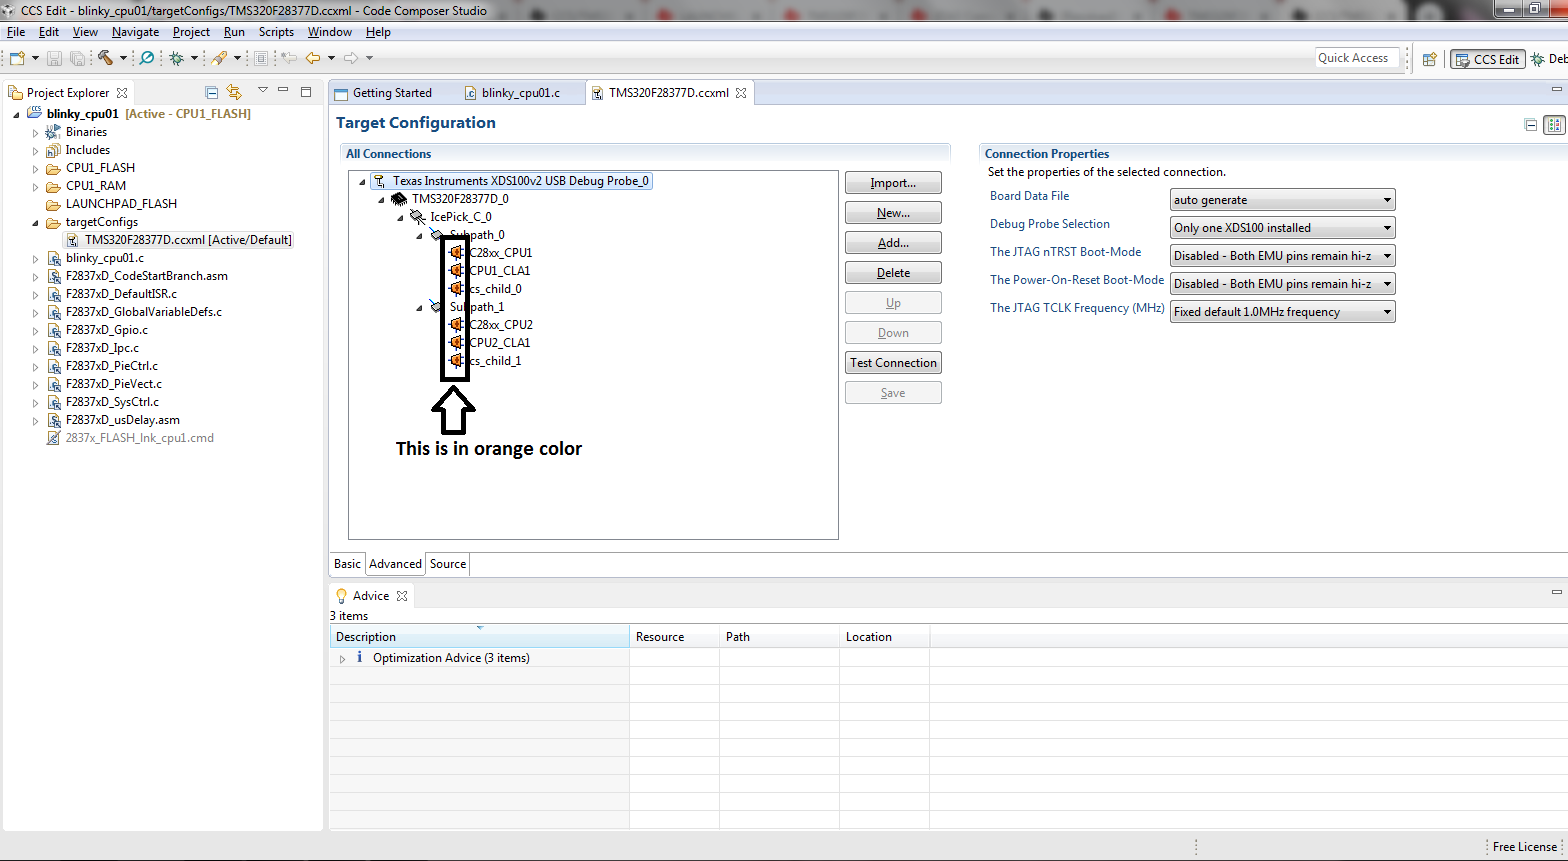Open the JTAG TCLK Frequency dropdown
This screenshot has width=1568, height=861.
click(x=1282, y=312)
